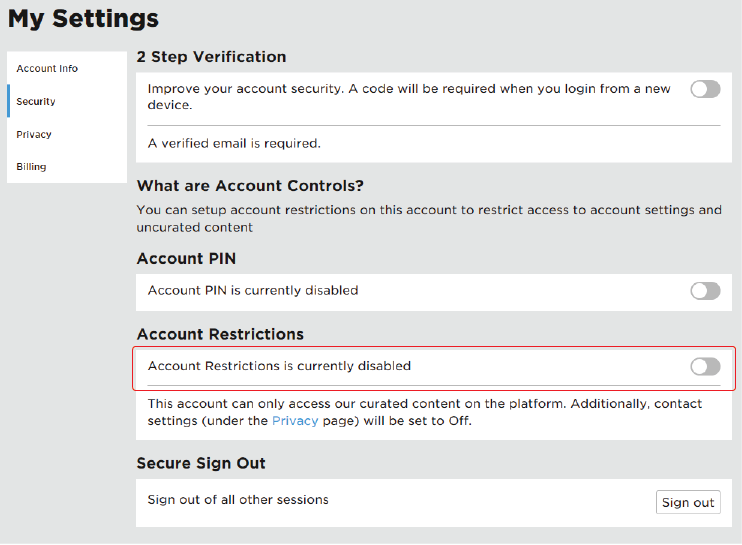Click "Account Restrictions is currently disabled" label
Viewport: 742px width, 545px height.
pos(279,366)
